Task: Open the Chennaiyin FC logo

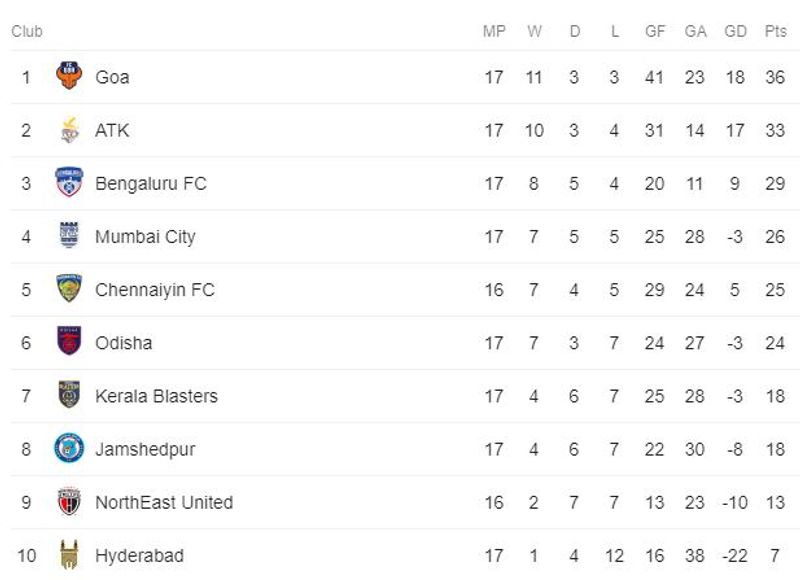Action: [69, 289]
